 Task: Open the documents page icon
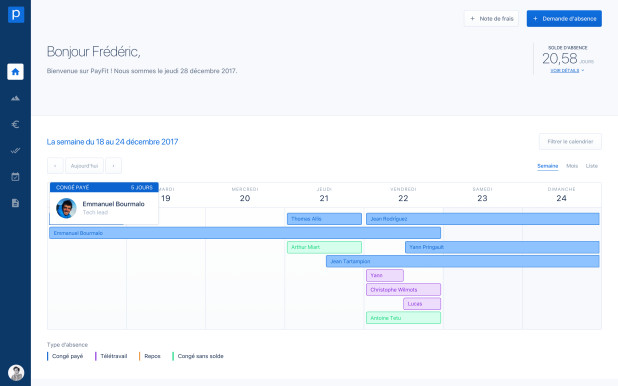pos(15,203)
